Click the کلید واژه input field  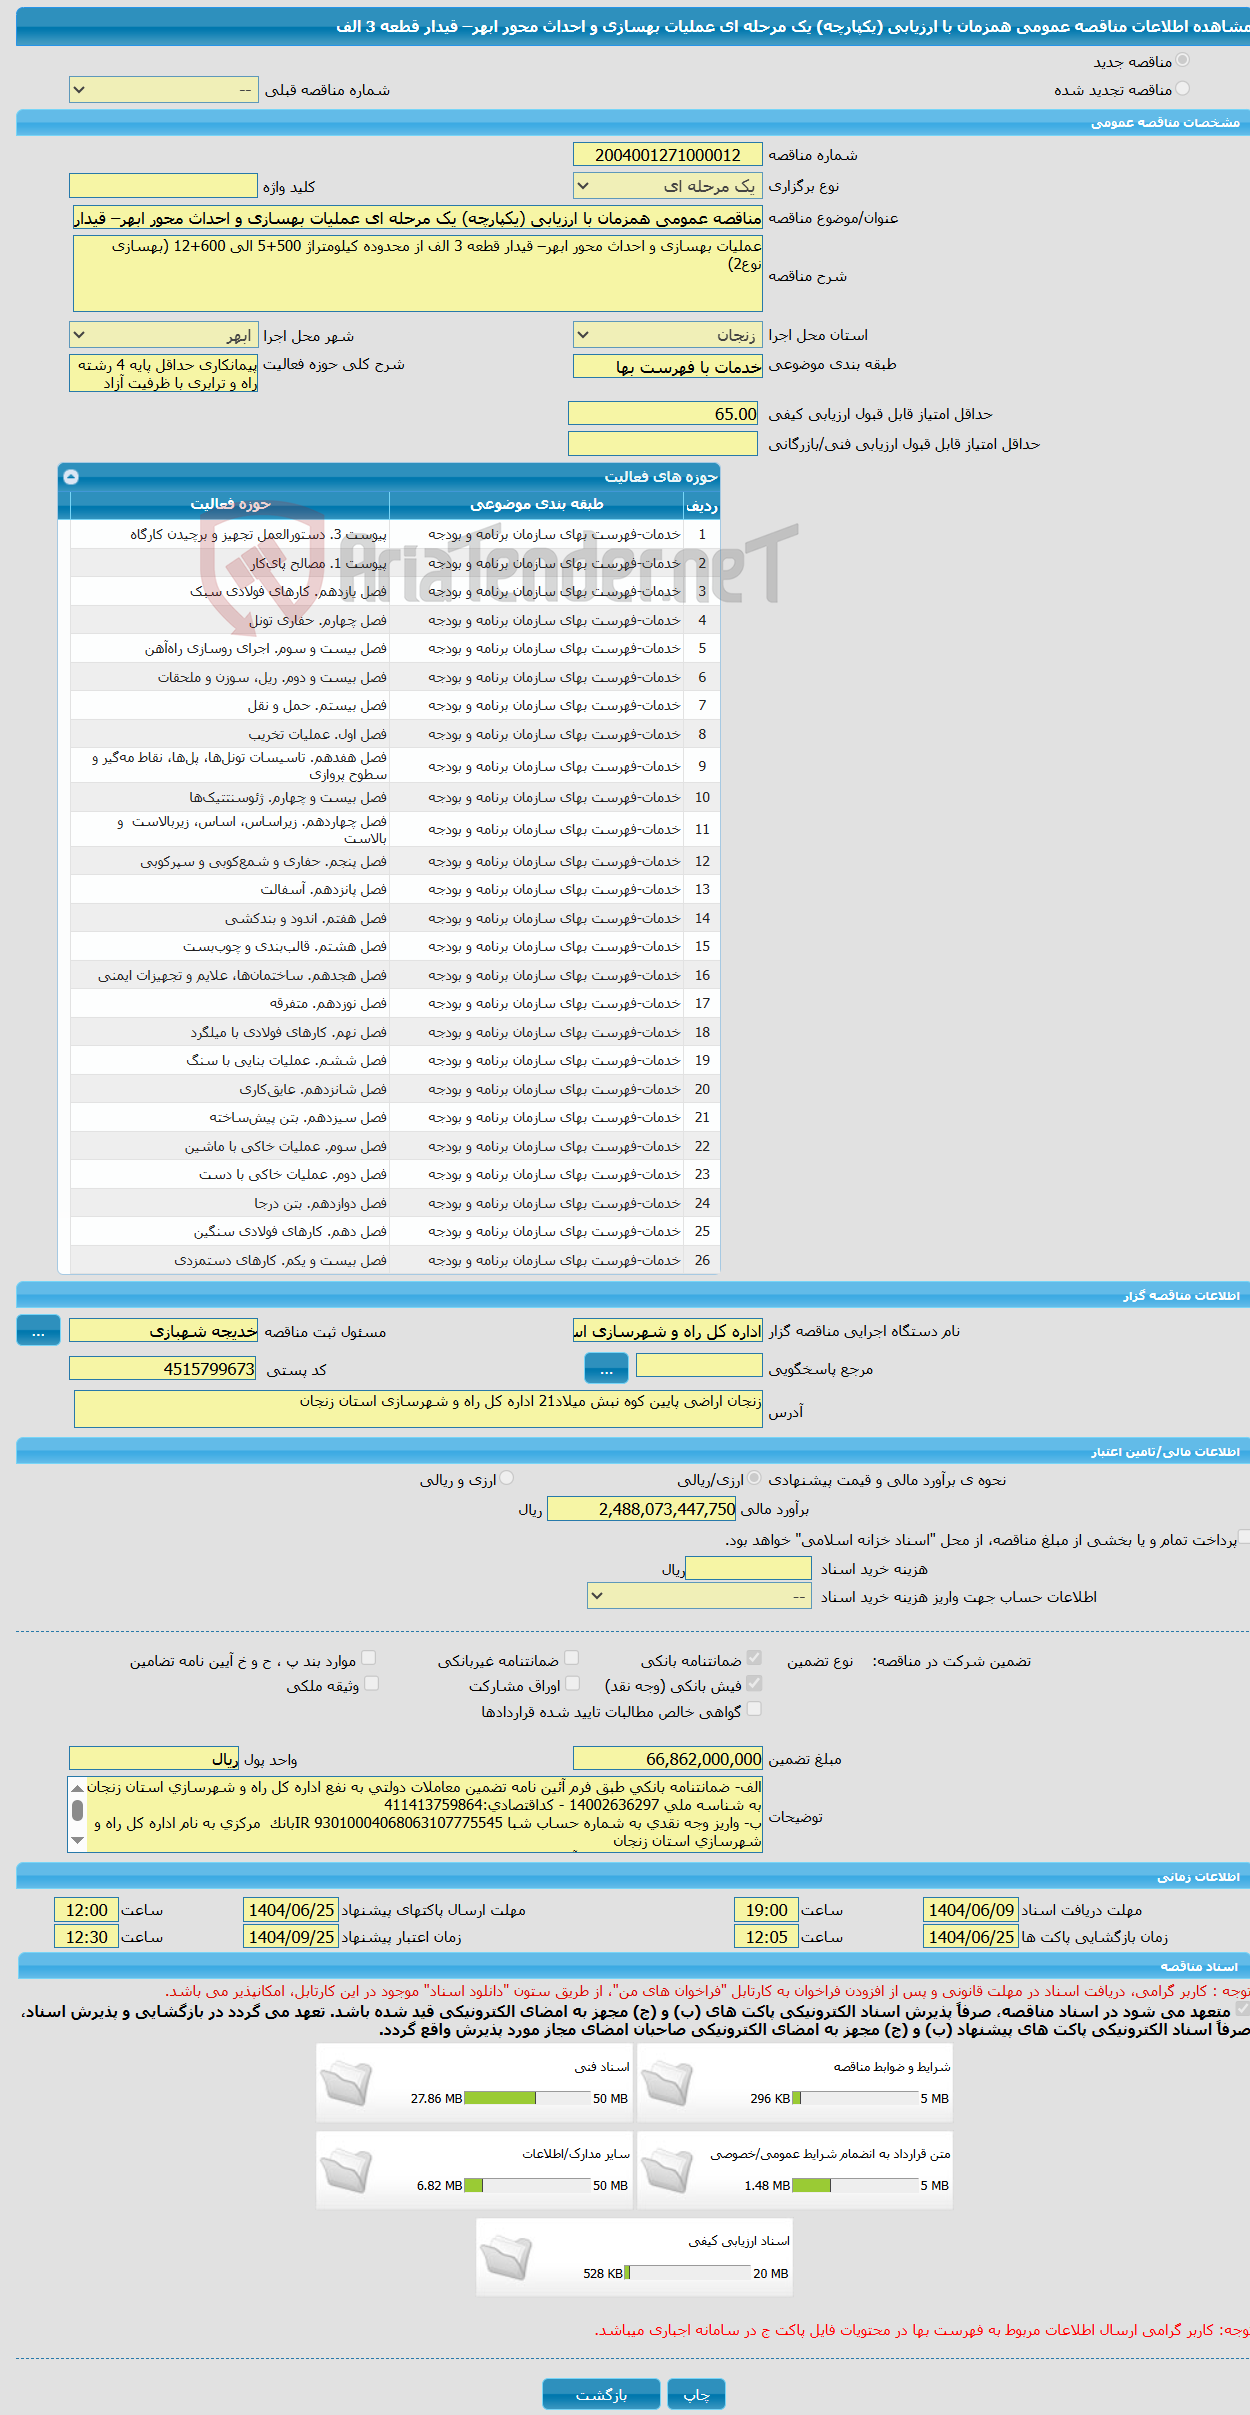click(x=164, y=186)
